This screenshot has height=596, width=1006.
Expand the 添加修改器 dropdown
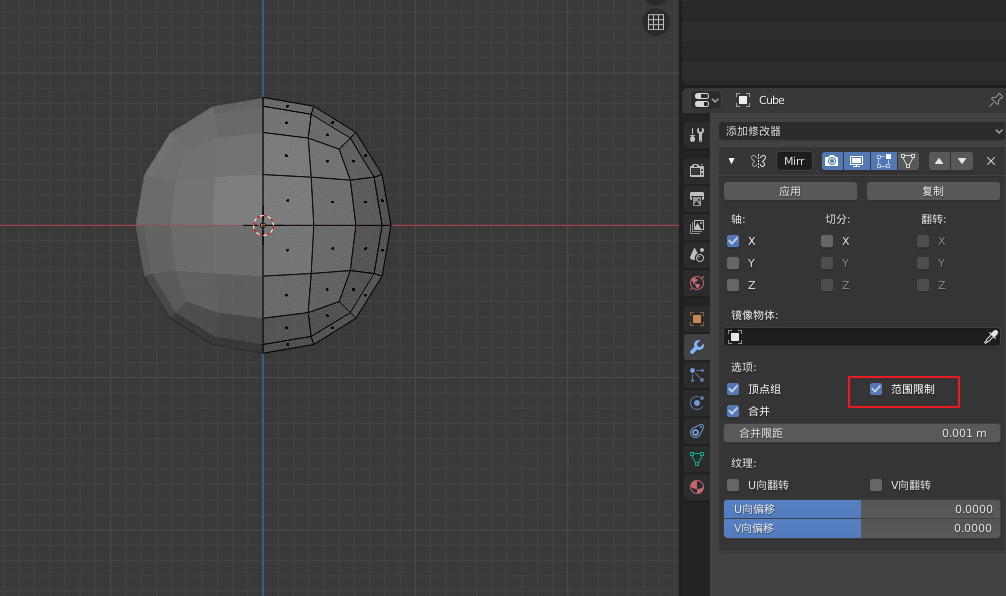click(x=862, y=131)
